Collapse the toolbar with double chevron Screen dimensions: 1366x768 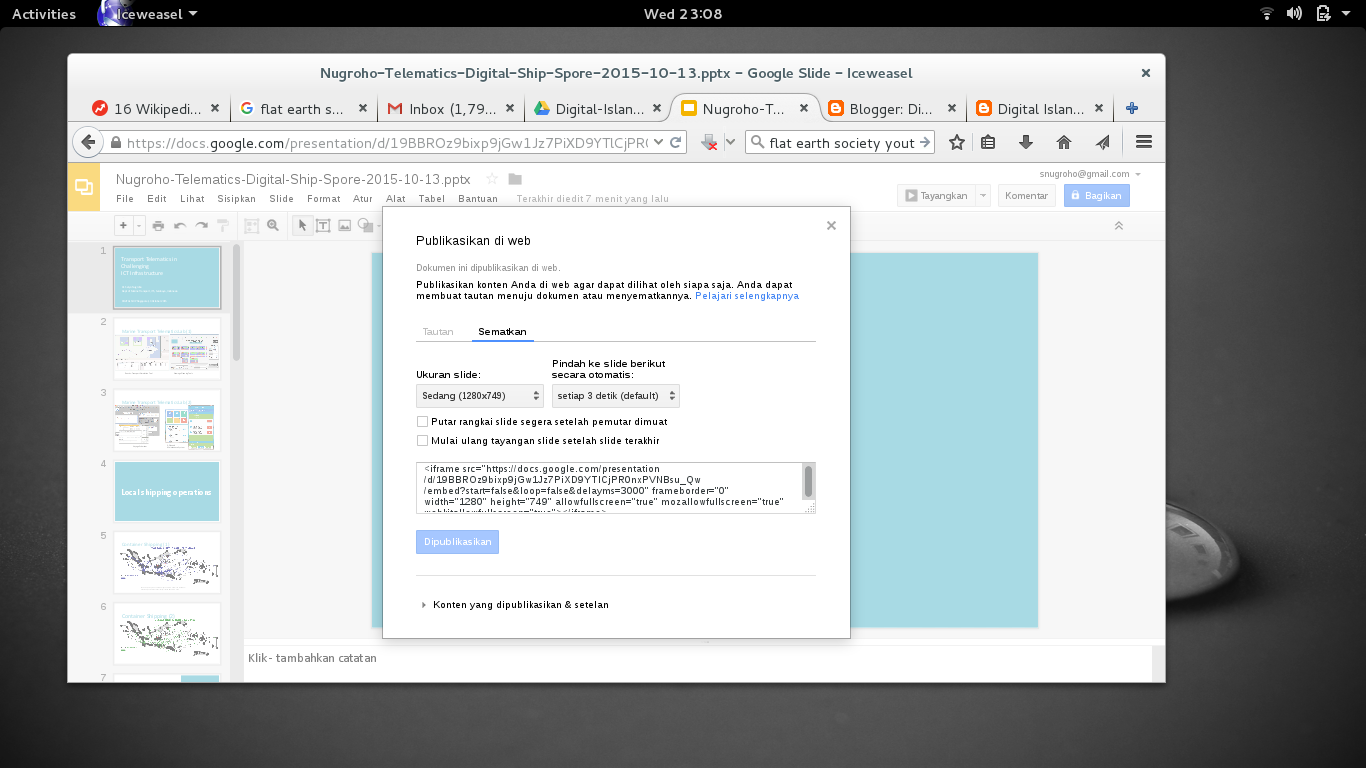point(1119,226)
